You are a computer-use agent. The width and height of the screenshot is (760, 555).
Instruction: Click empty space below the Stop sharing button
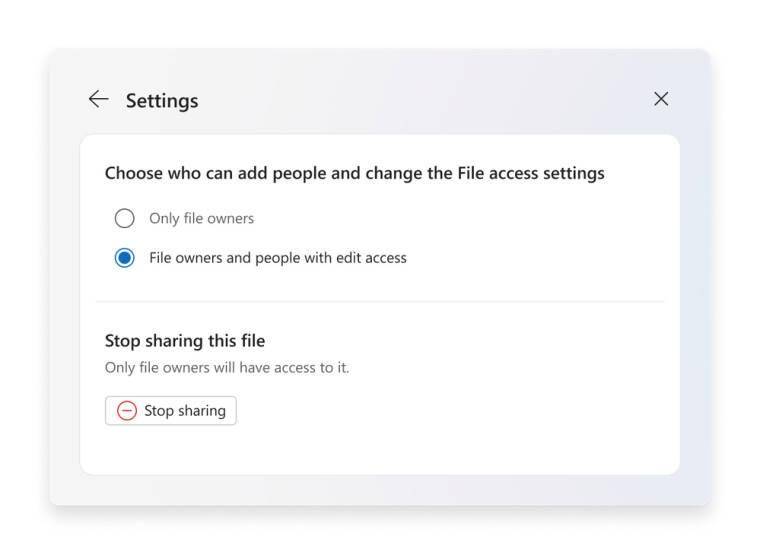(x=380, y=451)
